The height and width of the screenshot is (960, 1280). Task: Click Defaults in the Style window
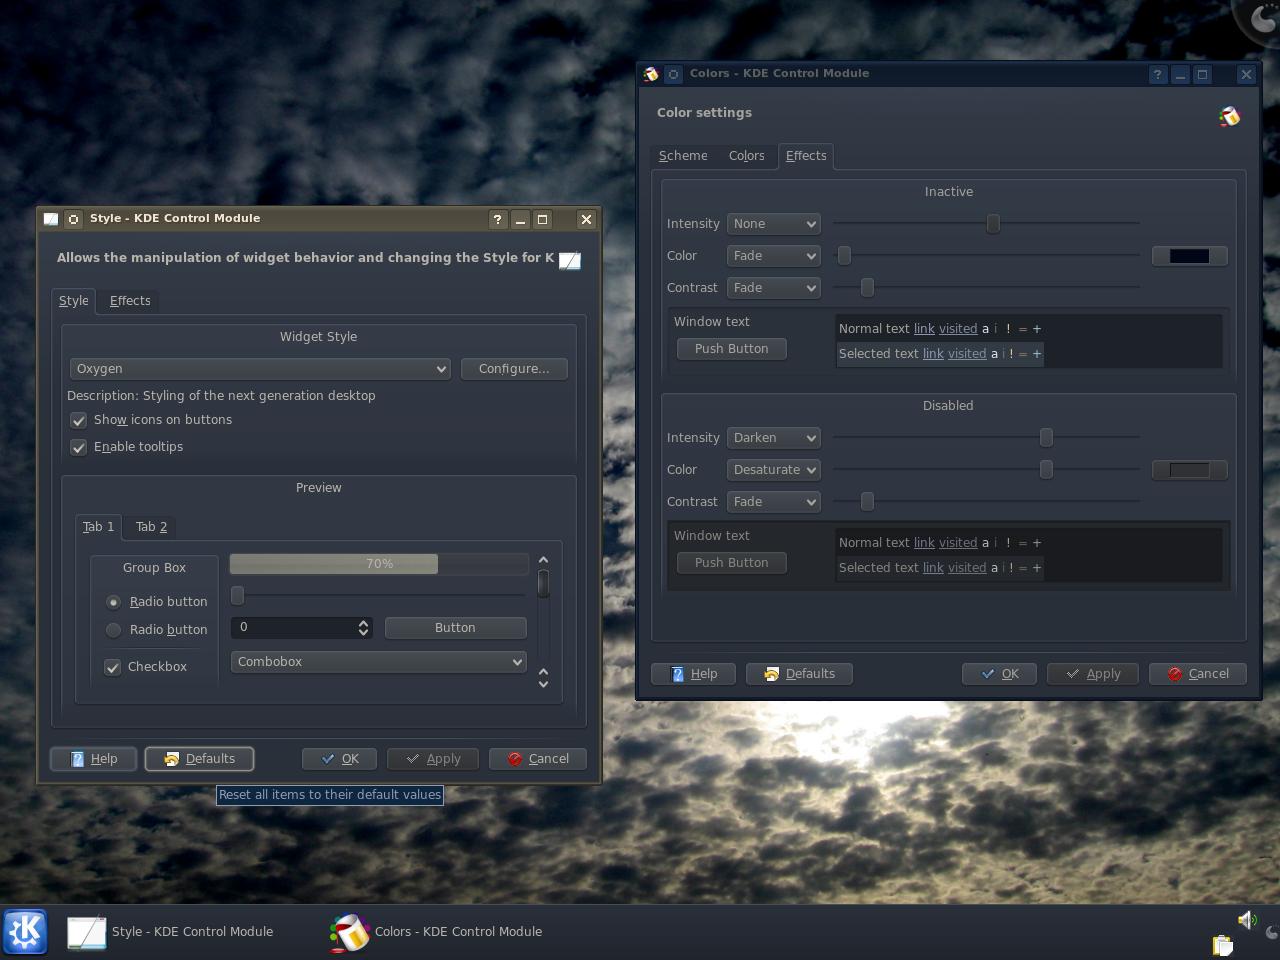click(199, 759)
